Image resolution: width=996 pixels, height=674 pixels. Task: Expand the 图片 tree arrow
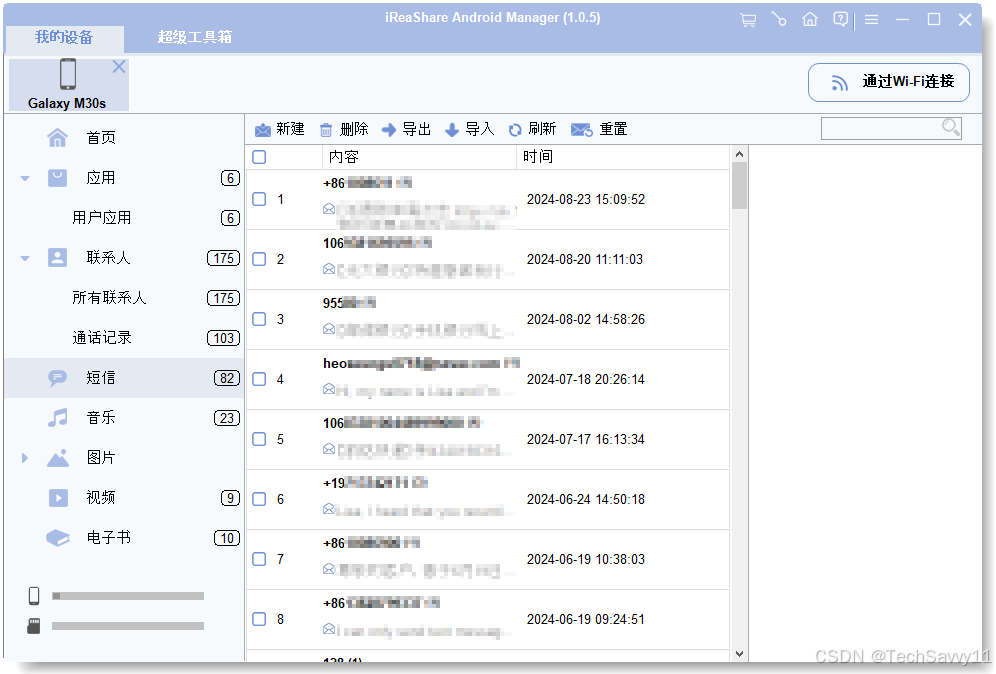point(25,458)
